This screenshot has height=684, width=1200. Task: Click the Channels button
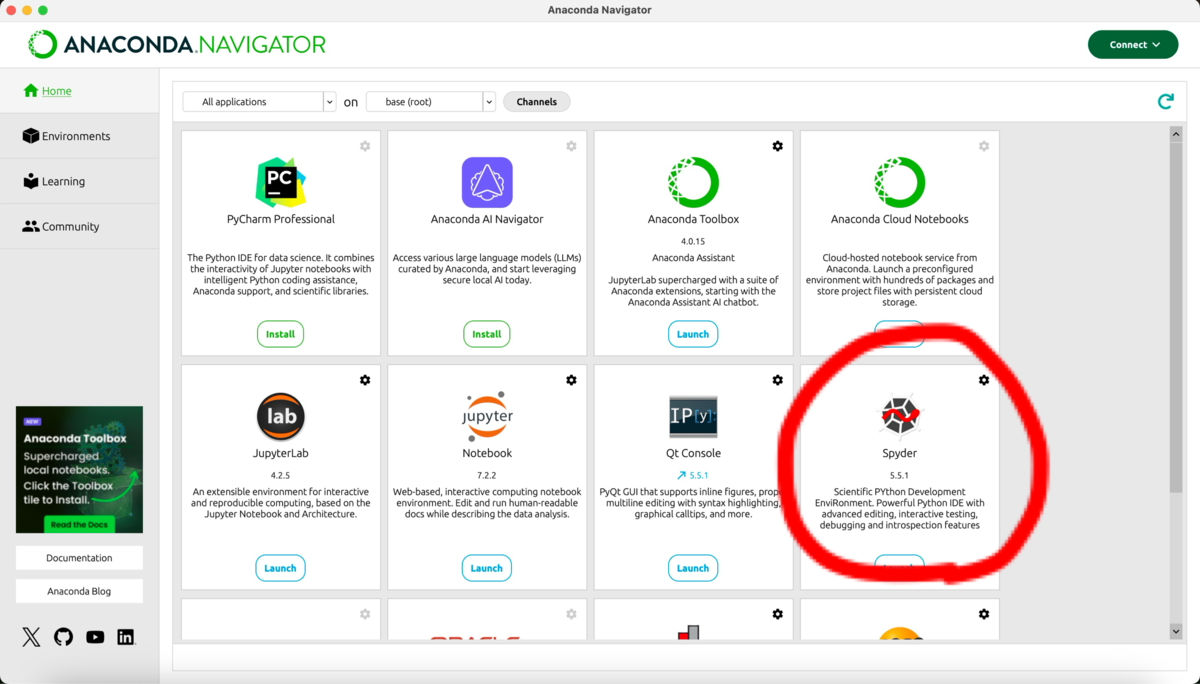537,102
